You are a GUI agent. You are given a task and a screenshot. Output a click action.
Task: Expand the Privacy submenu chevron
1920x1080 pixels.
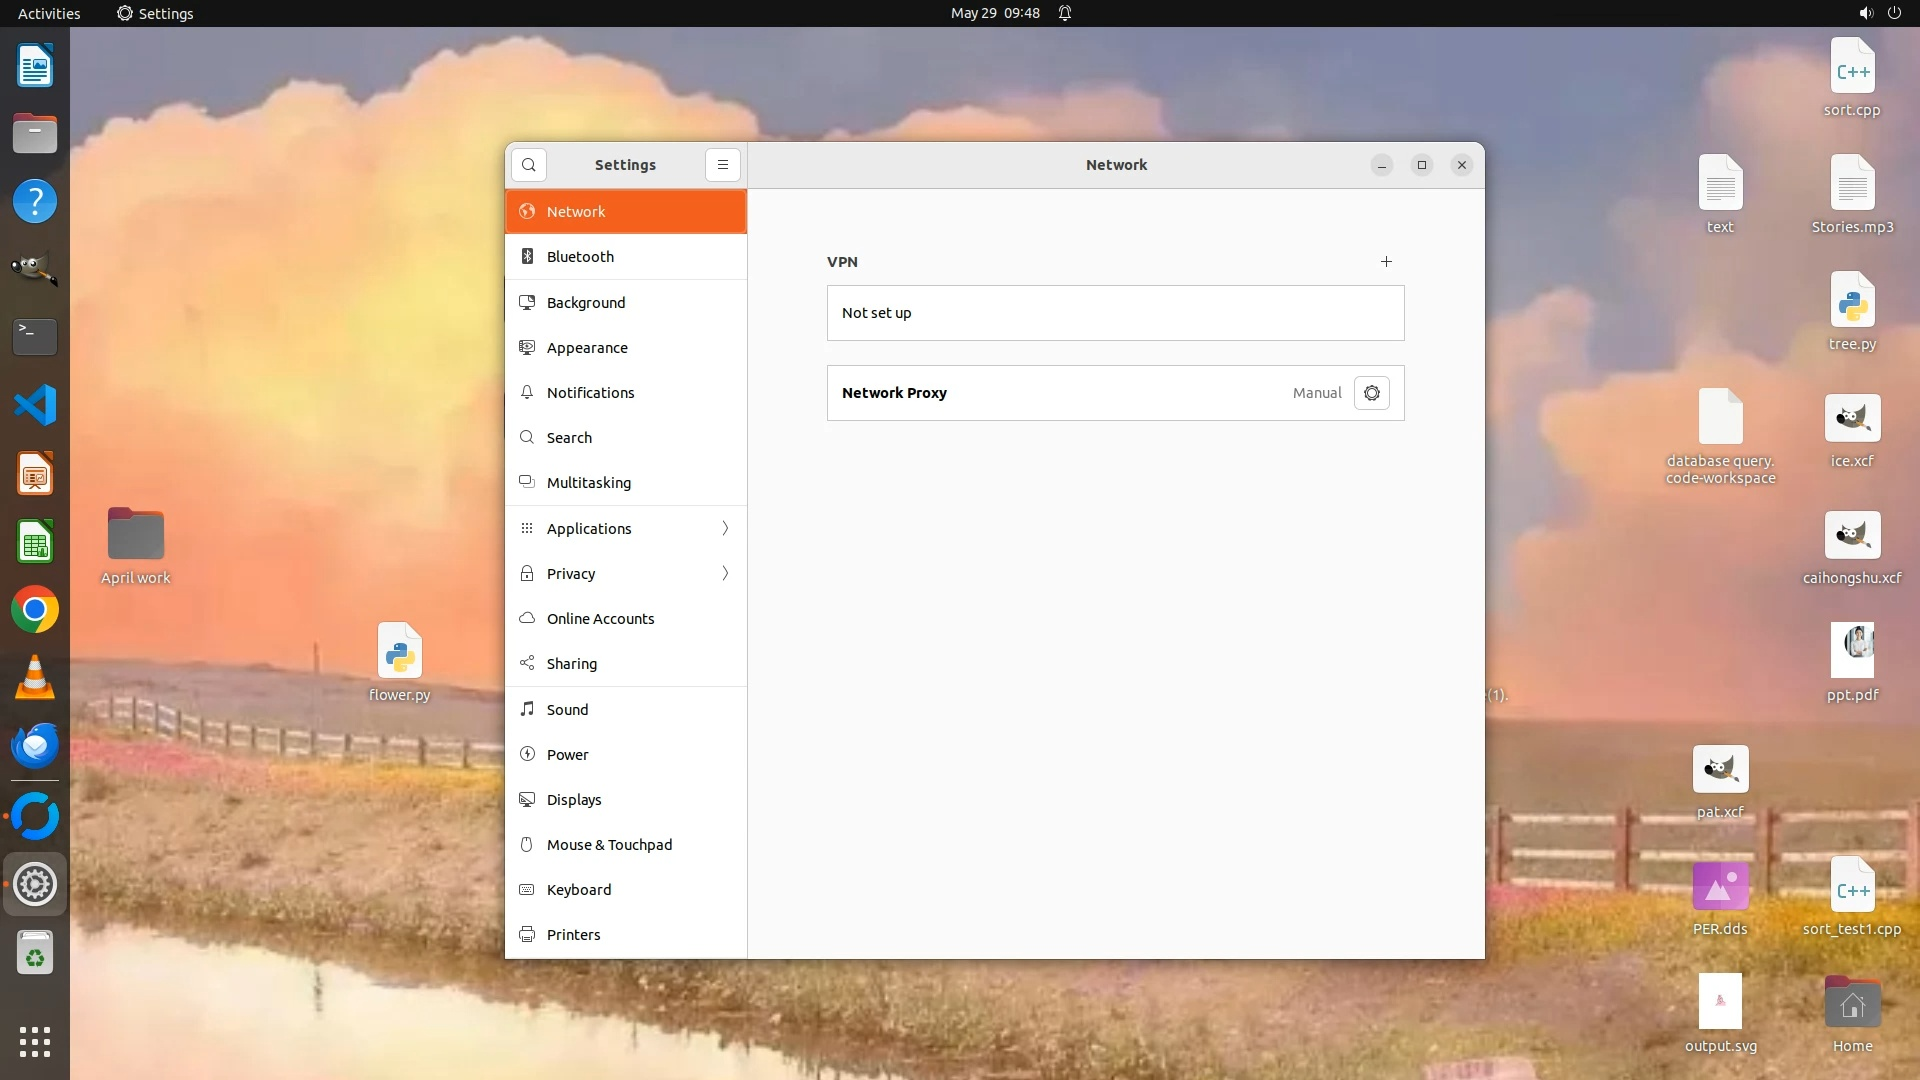pos(725,573)
